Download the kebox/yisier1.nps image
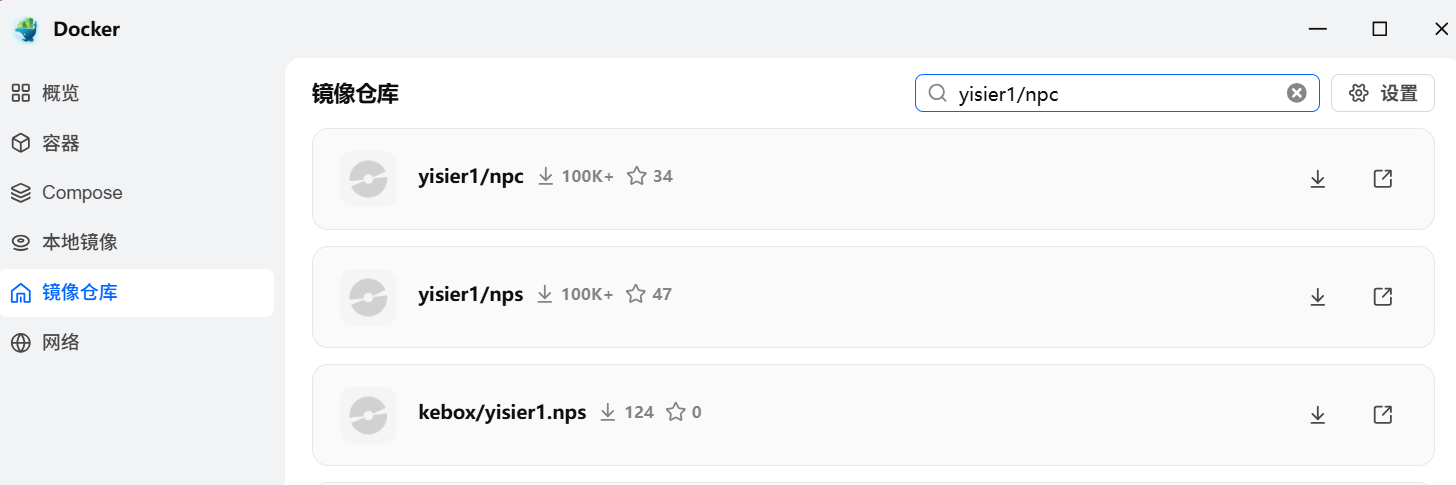1456x485 pixels. coord(1318,414)
